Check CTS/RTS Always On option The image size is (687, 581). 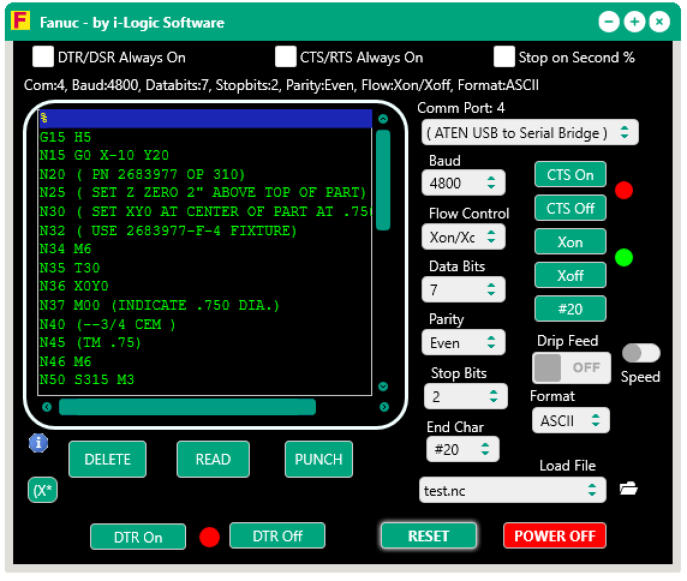(286, 57)
